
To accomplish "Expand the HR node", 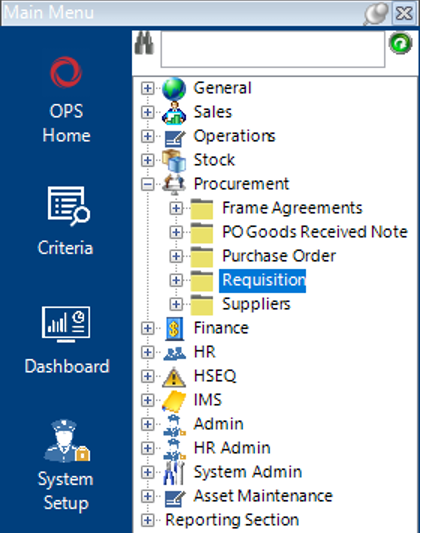I will coord(147,352).
